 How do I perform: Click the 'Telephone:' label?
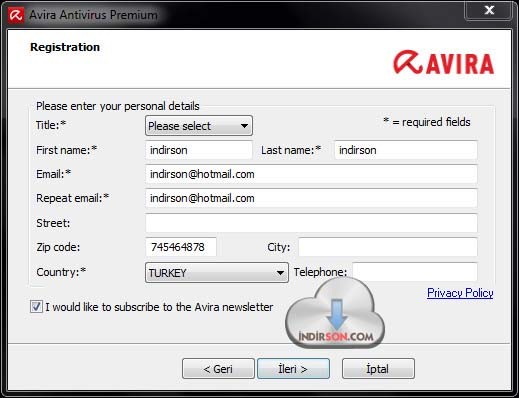pyautogui.click(x=320, y=272)
